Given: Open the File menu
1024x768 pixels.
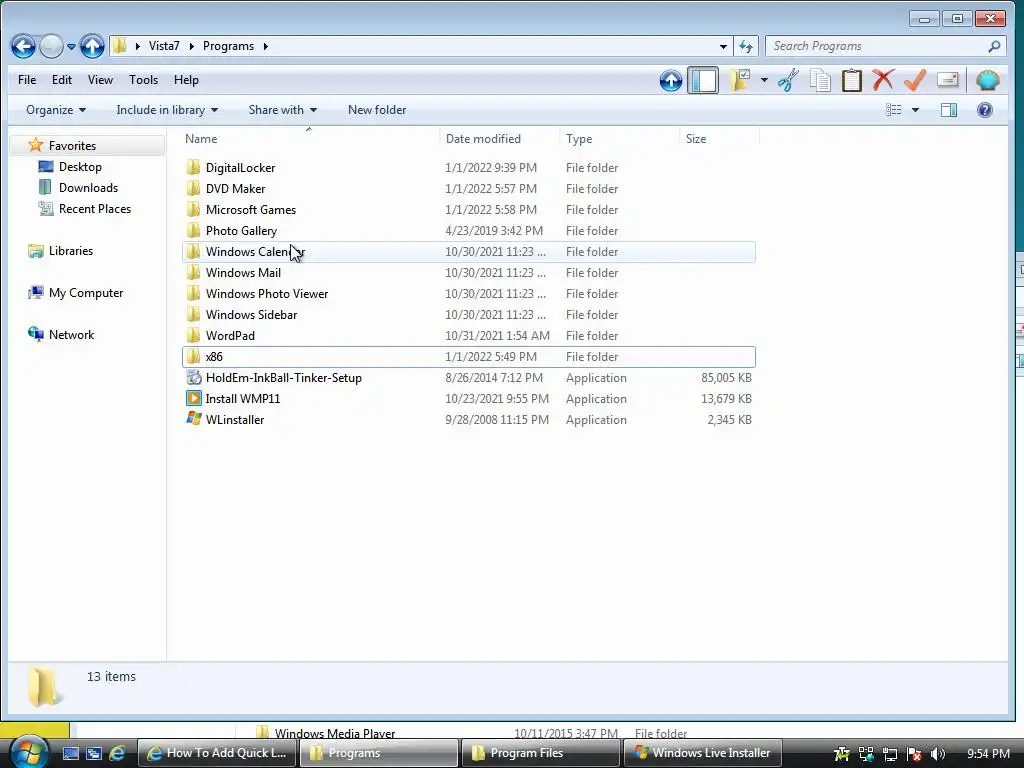Looking at the screenshot, I should tap(27, 80).
